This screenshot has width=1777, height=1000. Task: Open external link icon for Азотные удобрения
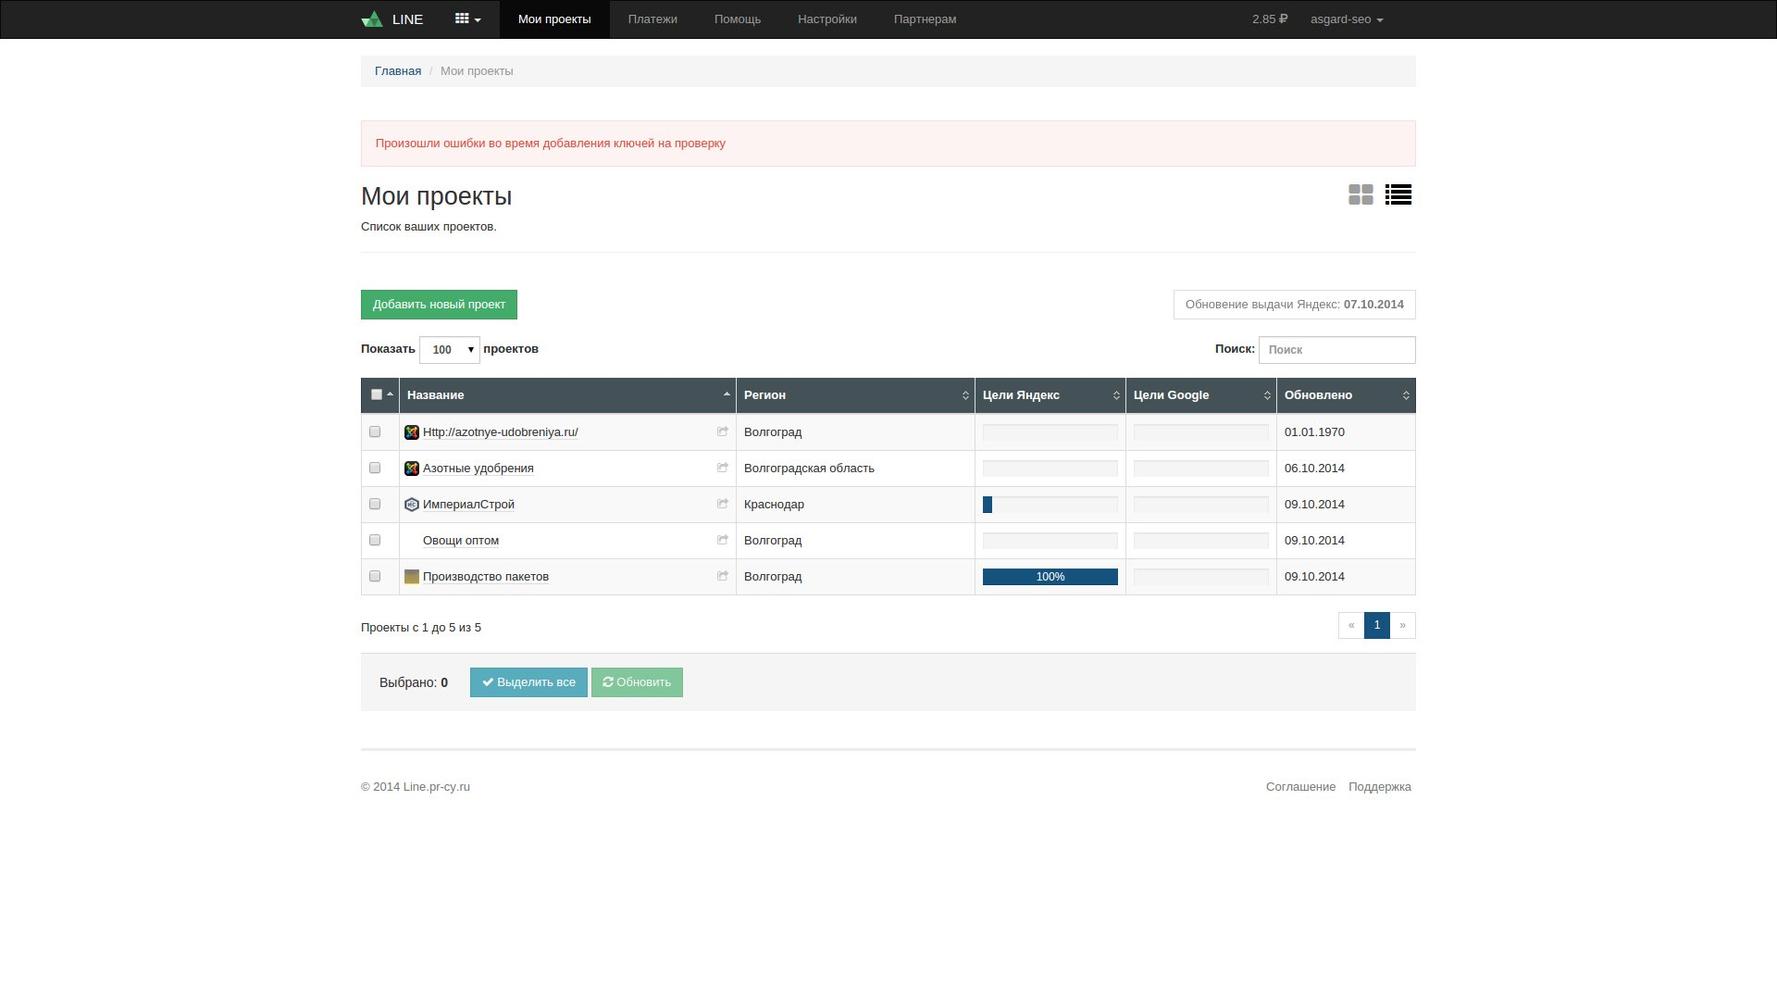[x=722, y=468]
